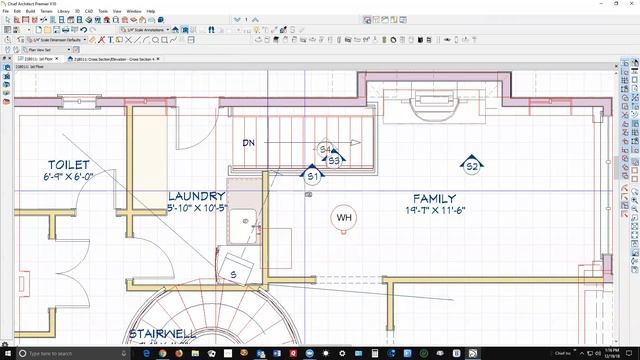Image resolution: width=640 pixels, height=360 pixels.
Task: Close the Cross Section 4 tab
Action: tap(158, 59)
